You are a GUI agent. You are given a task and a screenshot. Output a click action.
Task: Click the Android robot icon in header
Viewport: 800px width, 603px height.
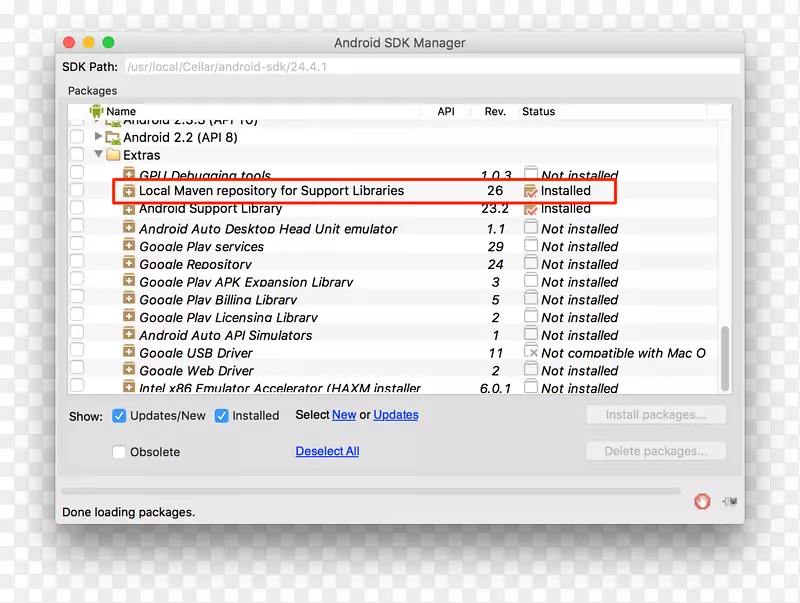coord(96,112)
